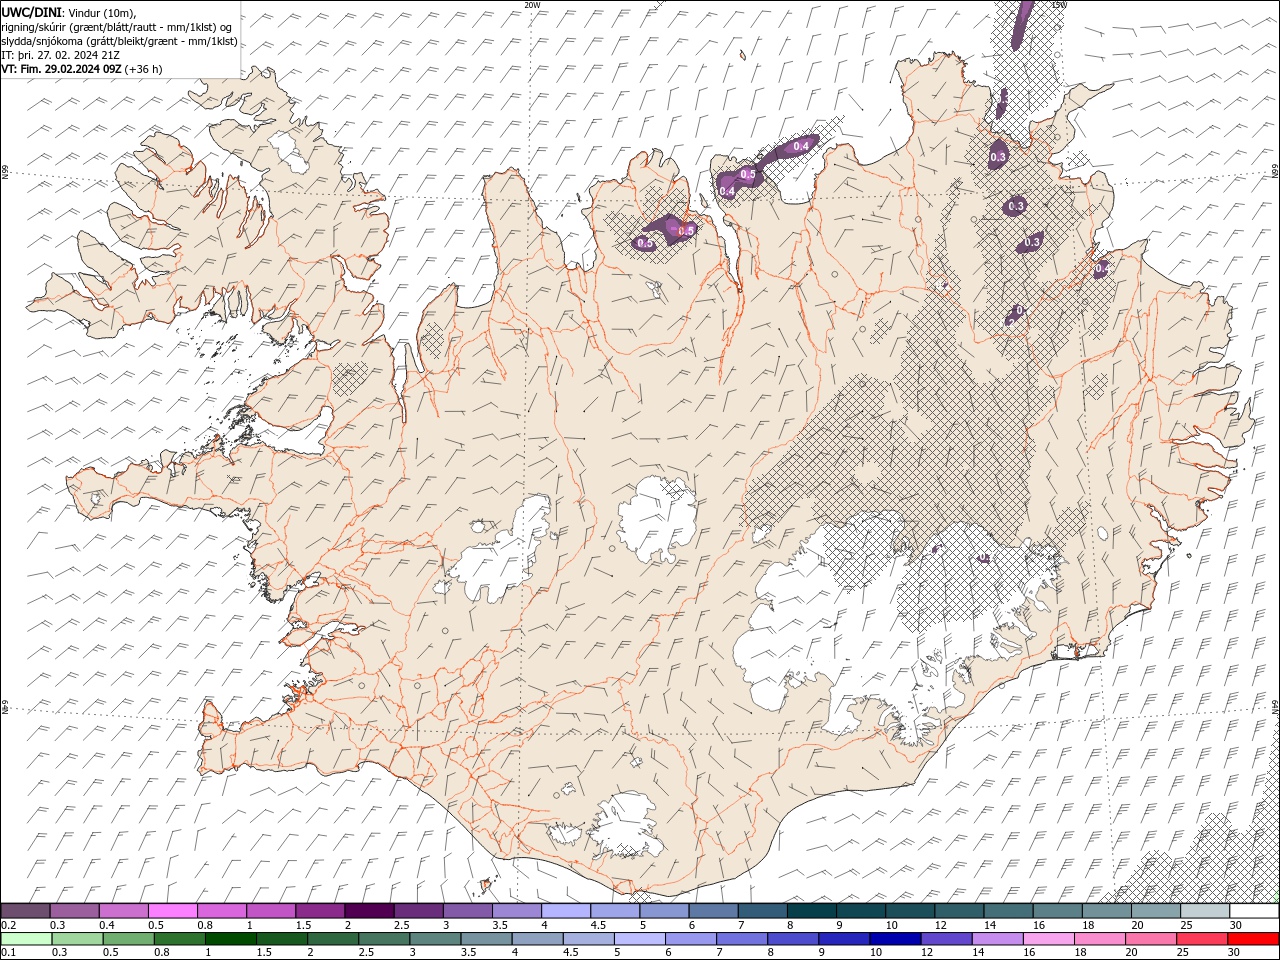The height and width of the screenshot is (960, 1280).
Task: Pick the darkest green 1 swatch in the lower scale
Action: 230,939
